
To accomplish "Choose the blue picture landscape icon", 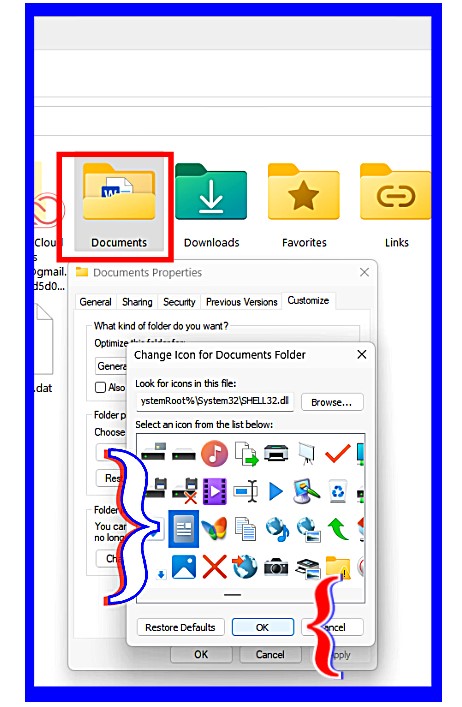I will click(184, 567).
